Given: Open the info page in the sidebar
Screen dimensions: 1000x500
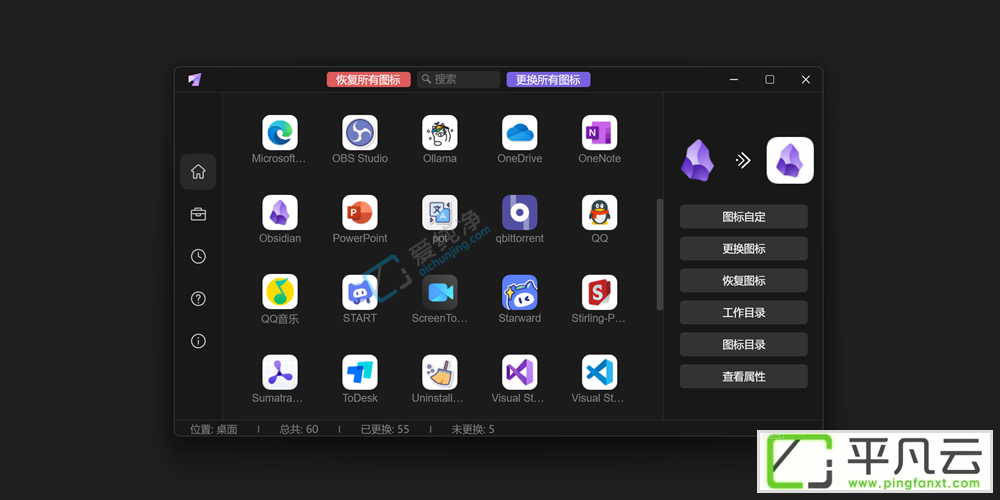Looking at the screenshot, I should 198,341.
